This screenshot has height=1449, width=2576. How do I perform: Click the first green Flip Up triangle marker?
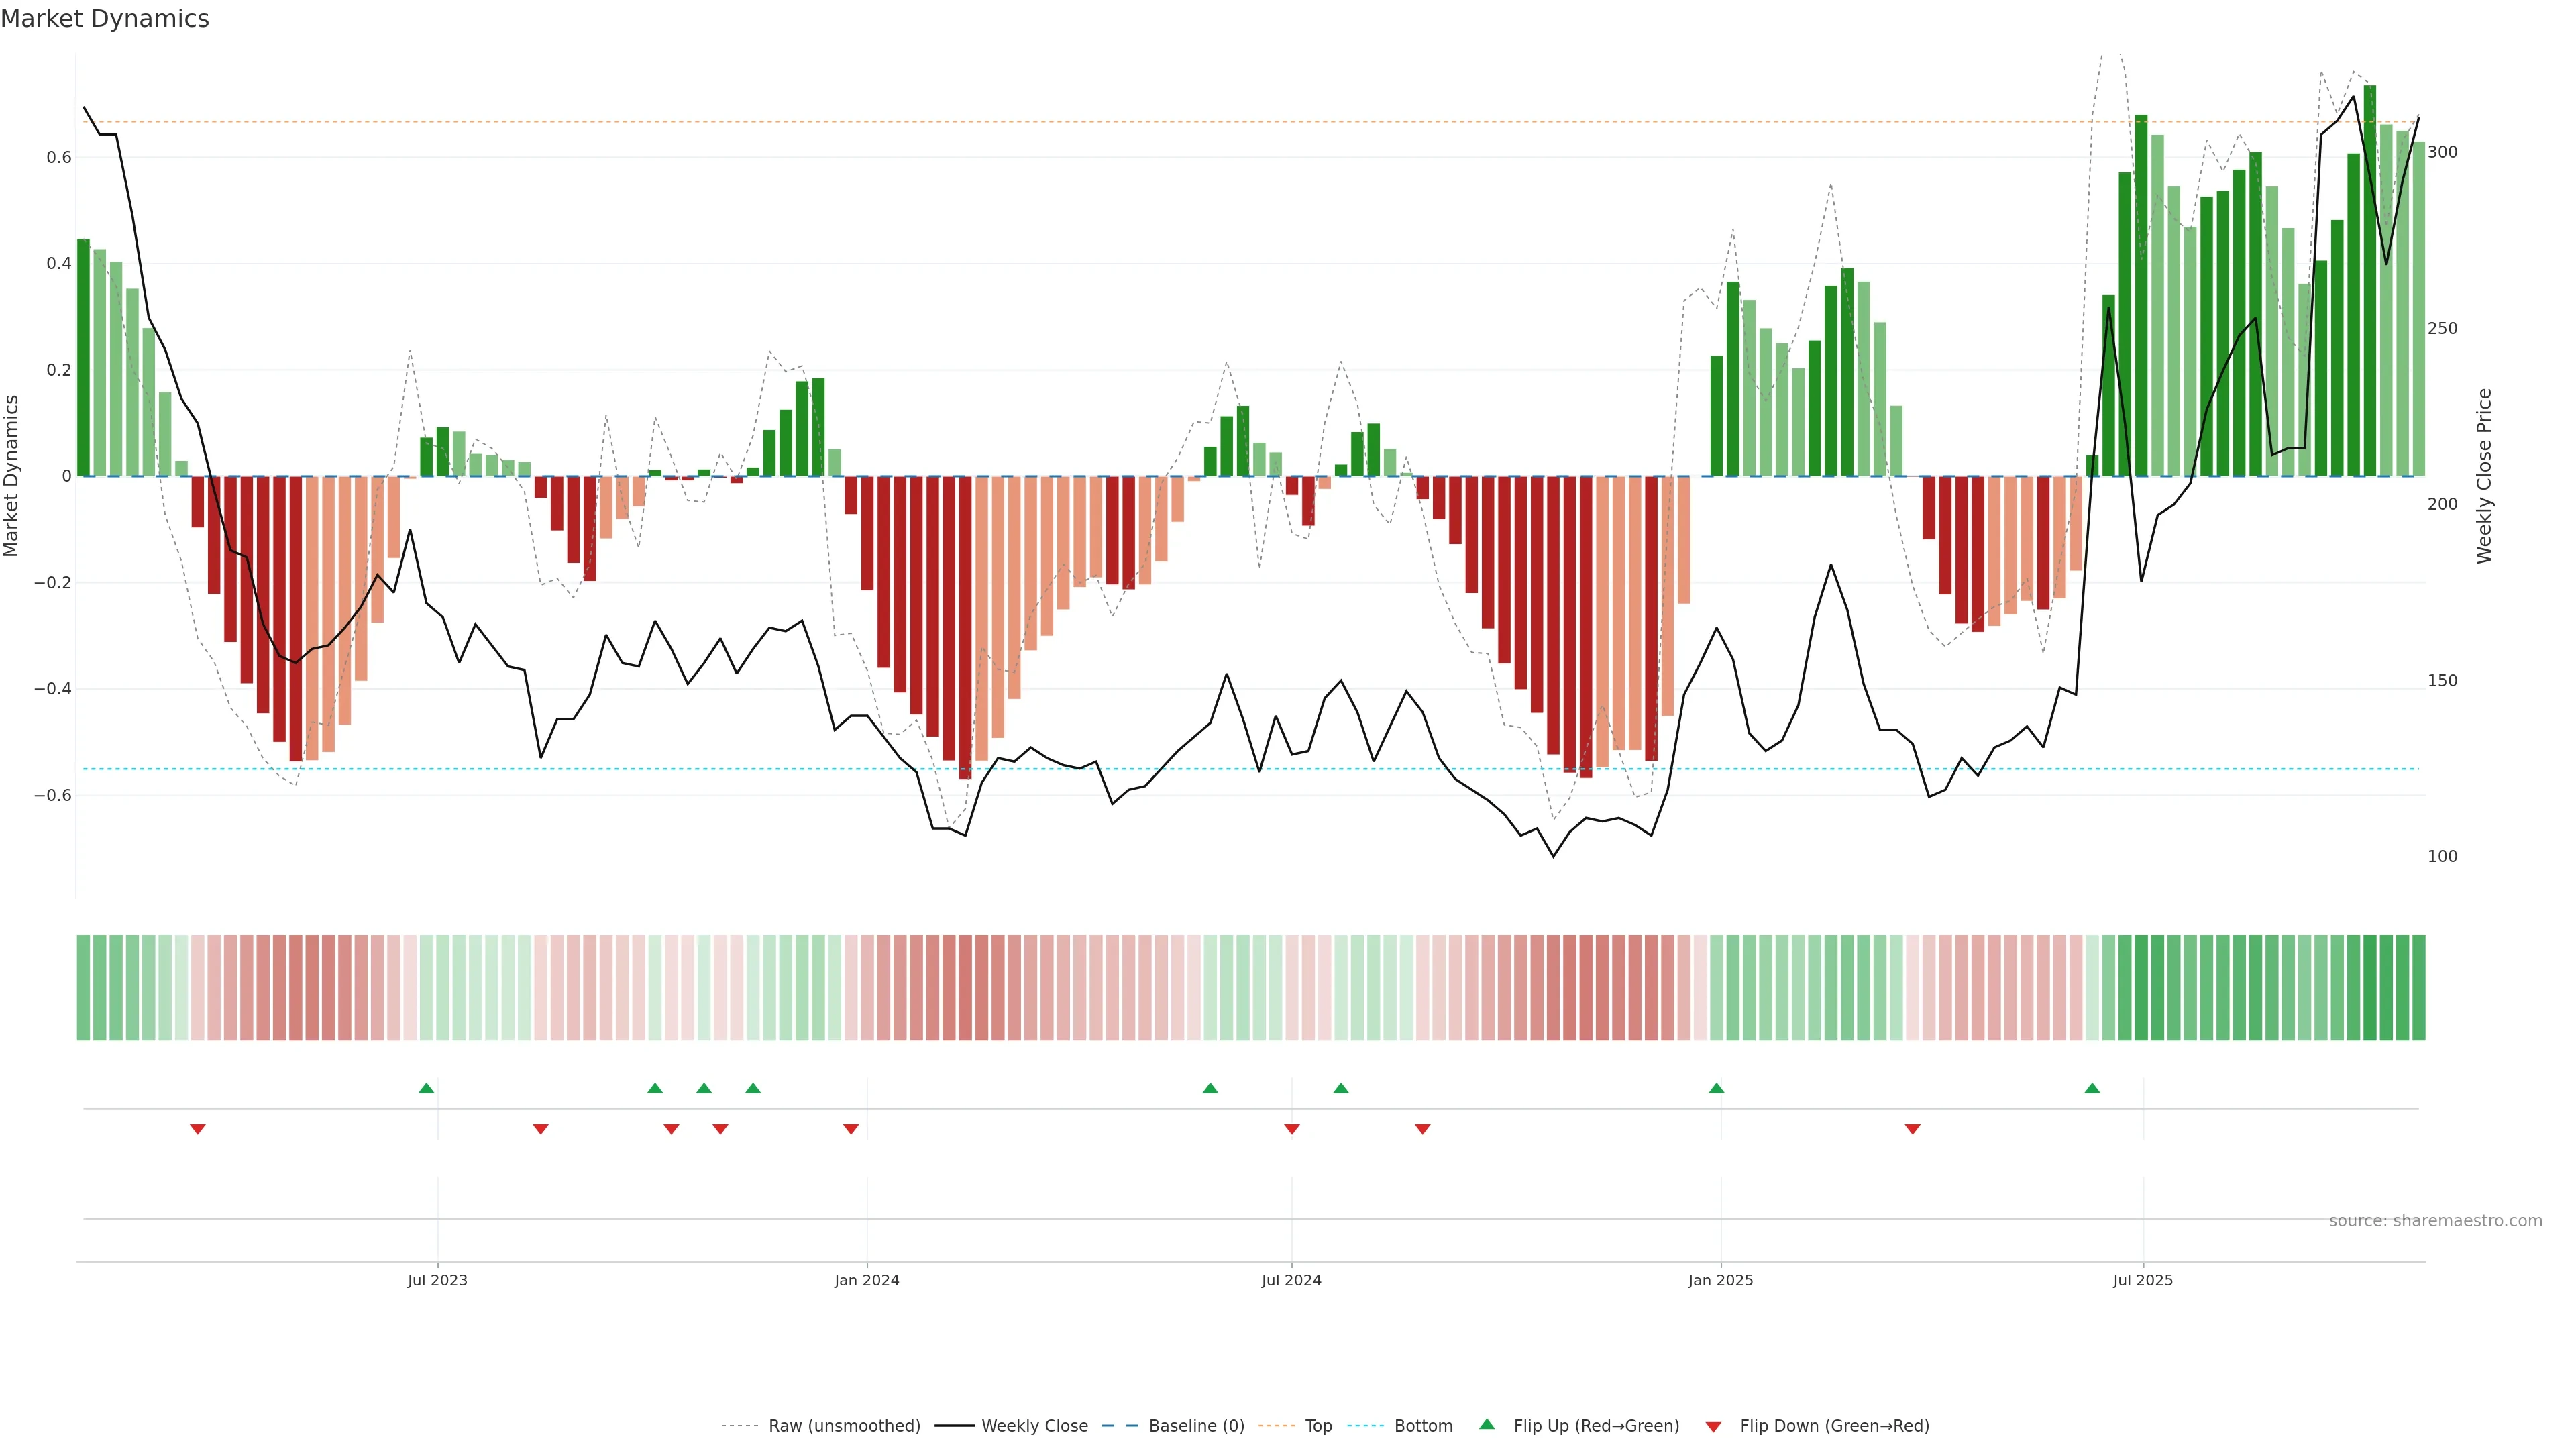click(x=426, y=1088)
